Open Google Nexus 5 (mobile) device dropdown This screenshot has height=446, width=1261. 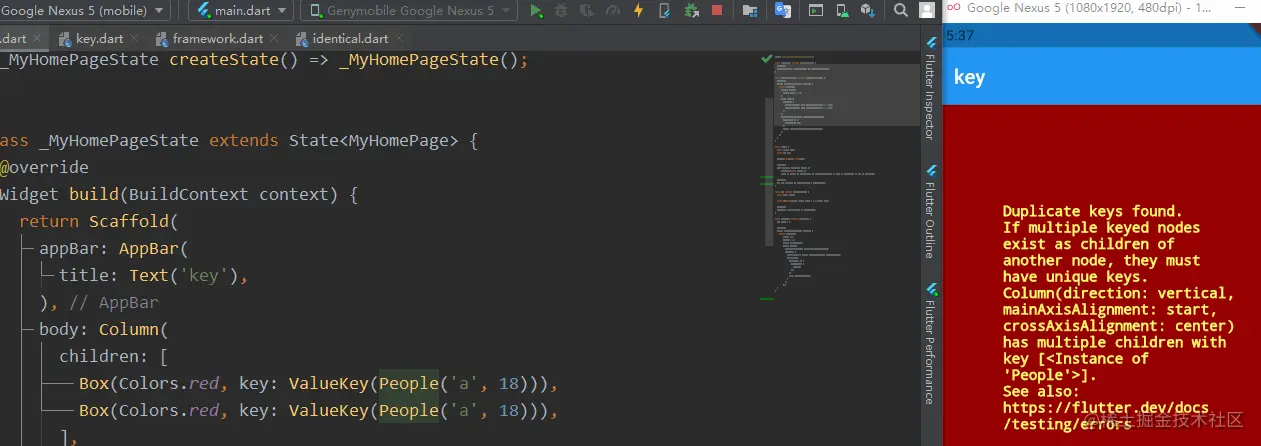coord(86,11)
